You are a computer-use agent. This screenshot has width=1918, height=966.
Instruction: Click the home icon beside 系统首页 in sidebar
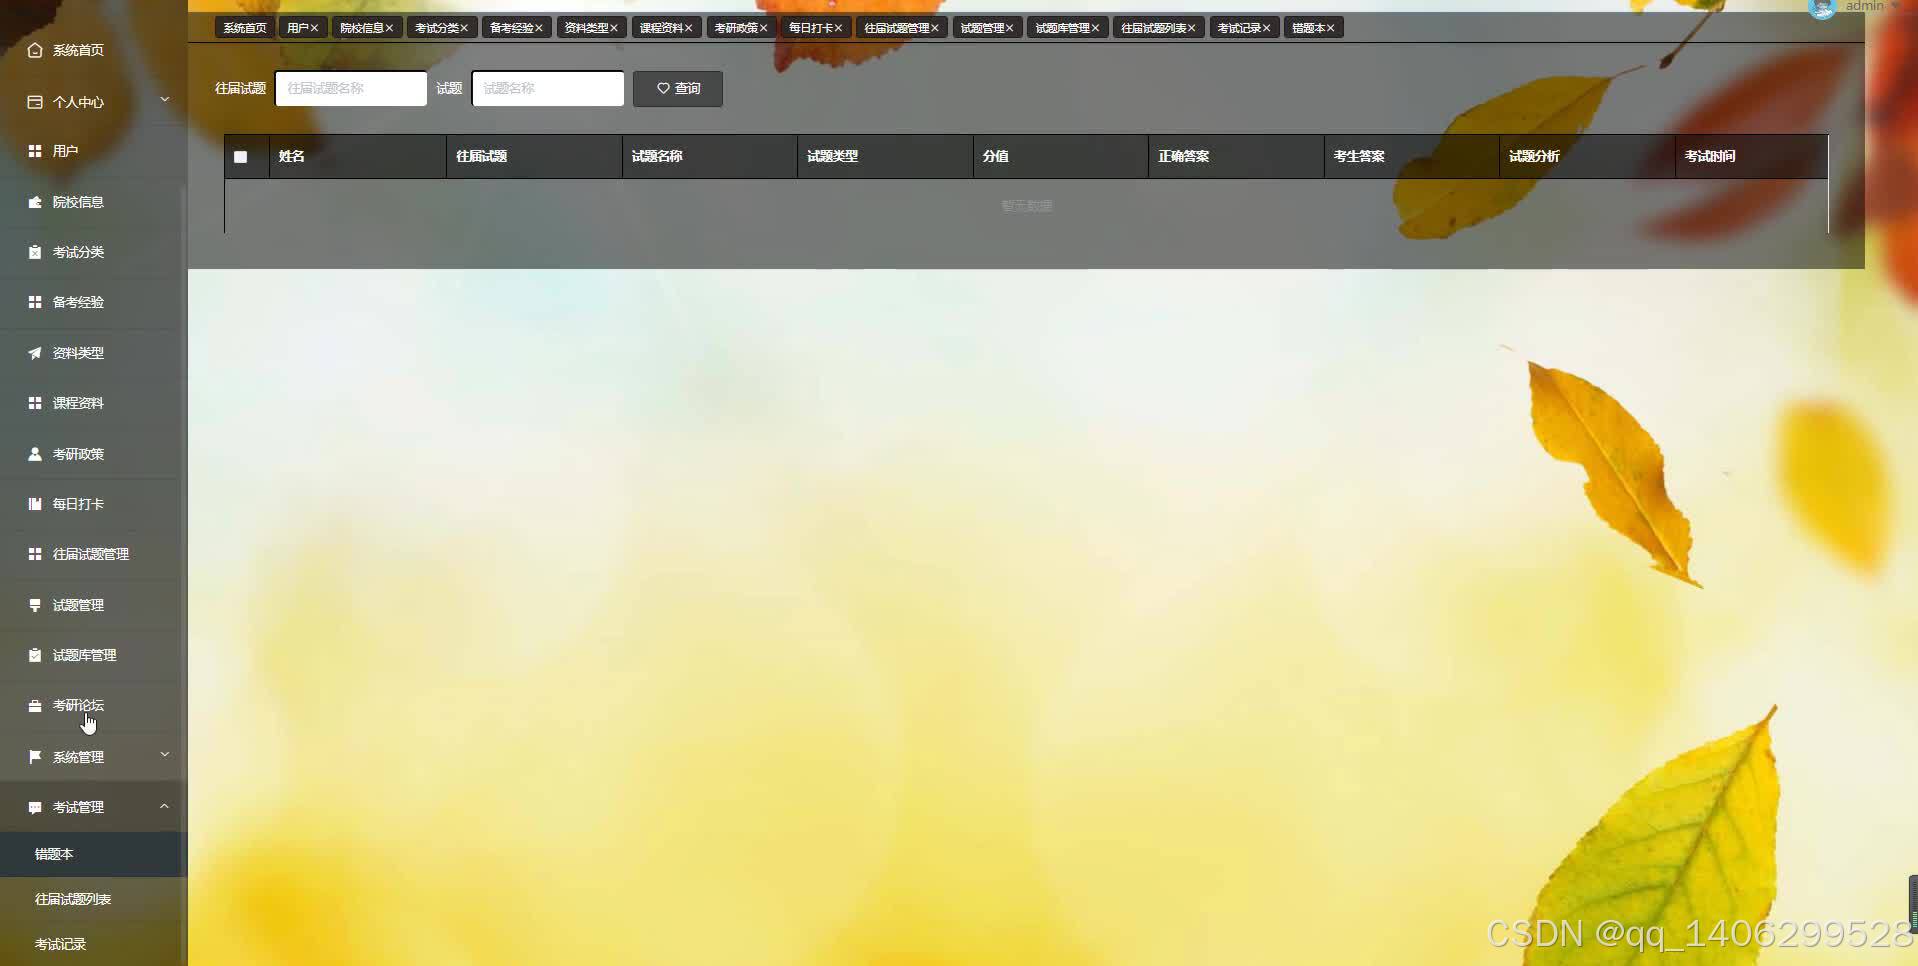tap(35, 50)
